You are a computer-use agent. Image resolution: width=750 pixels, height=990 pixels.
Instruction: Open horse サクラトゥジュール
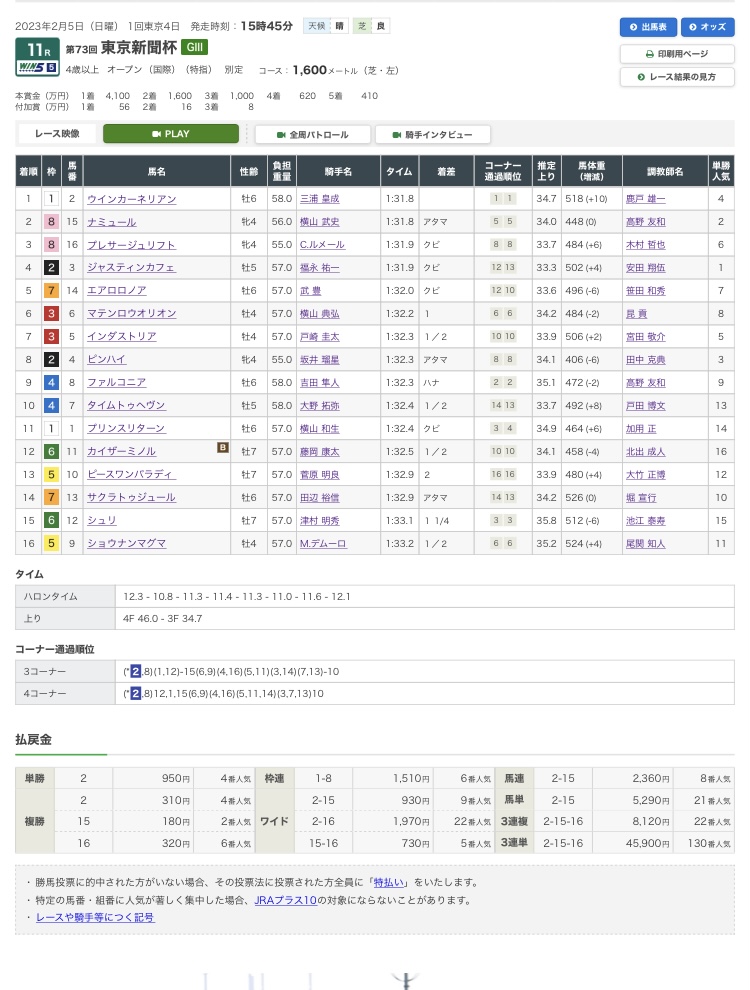click(131, 498)
